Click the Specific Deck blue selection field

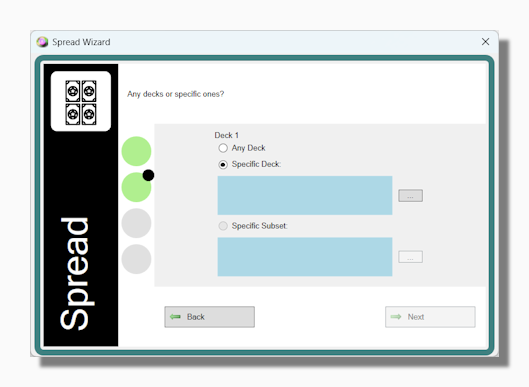point(305,195)
